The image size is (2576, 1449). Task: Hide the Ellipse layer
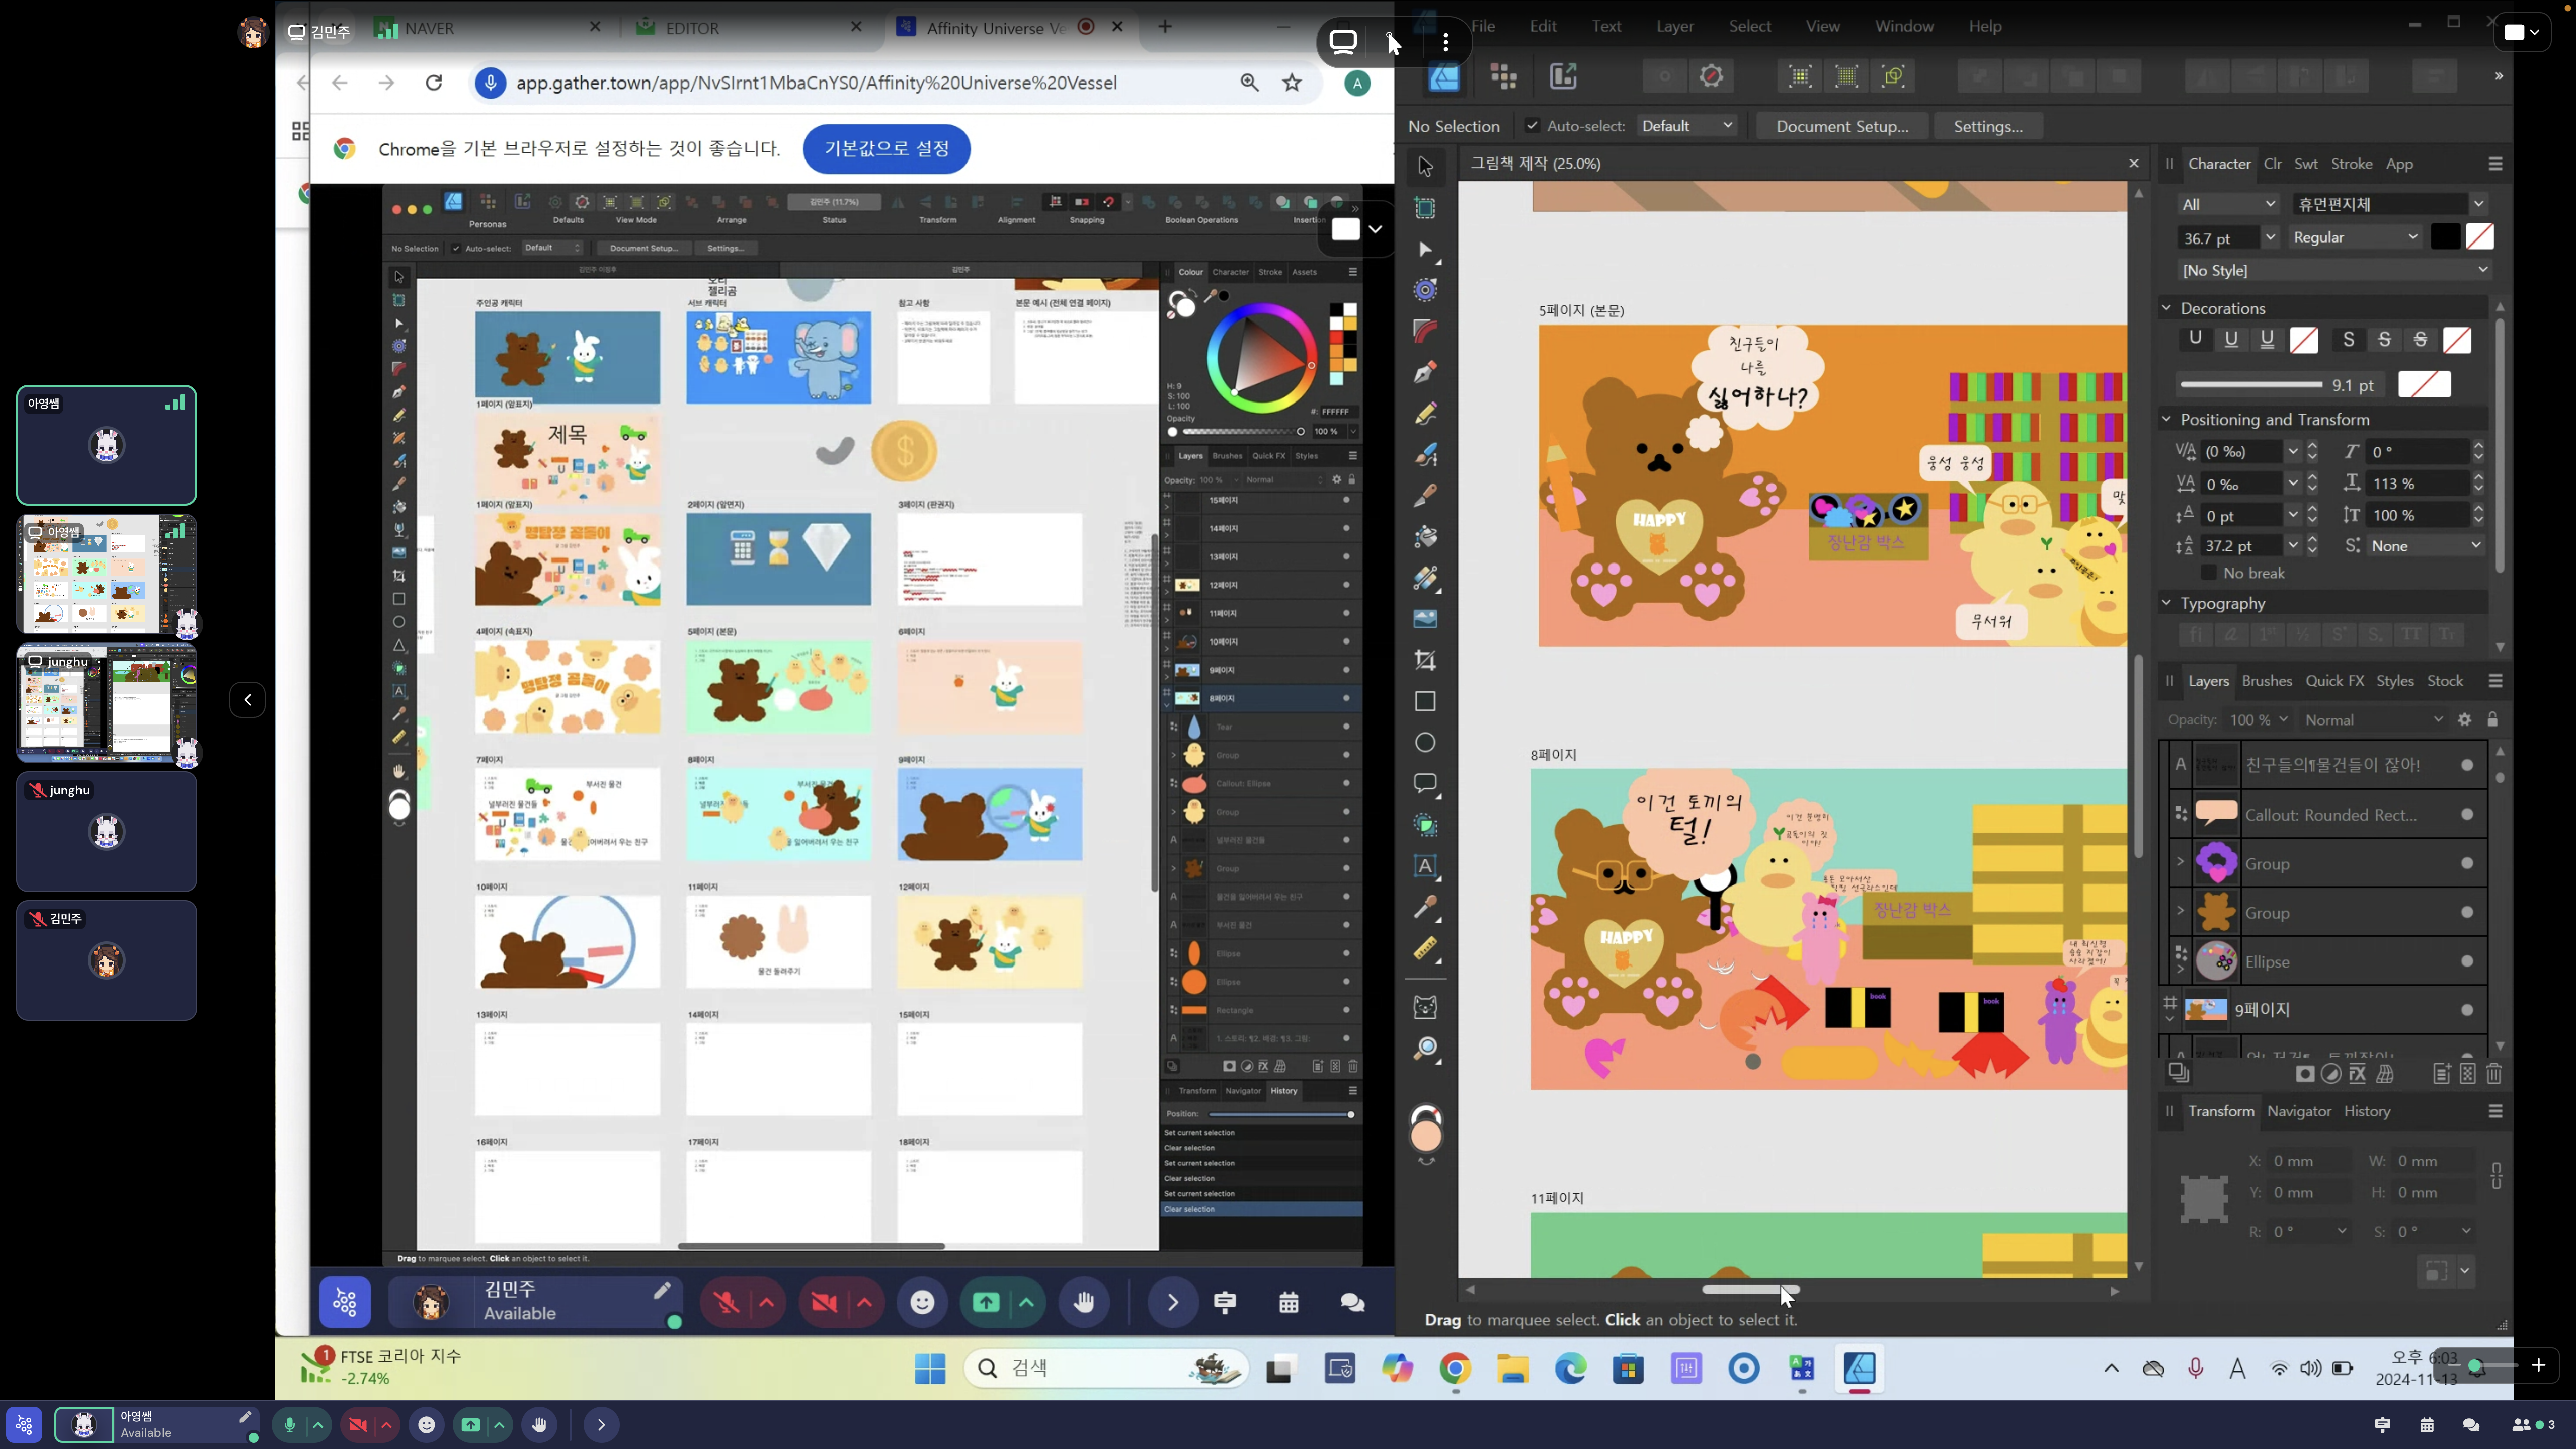[x=2468, y=962]
